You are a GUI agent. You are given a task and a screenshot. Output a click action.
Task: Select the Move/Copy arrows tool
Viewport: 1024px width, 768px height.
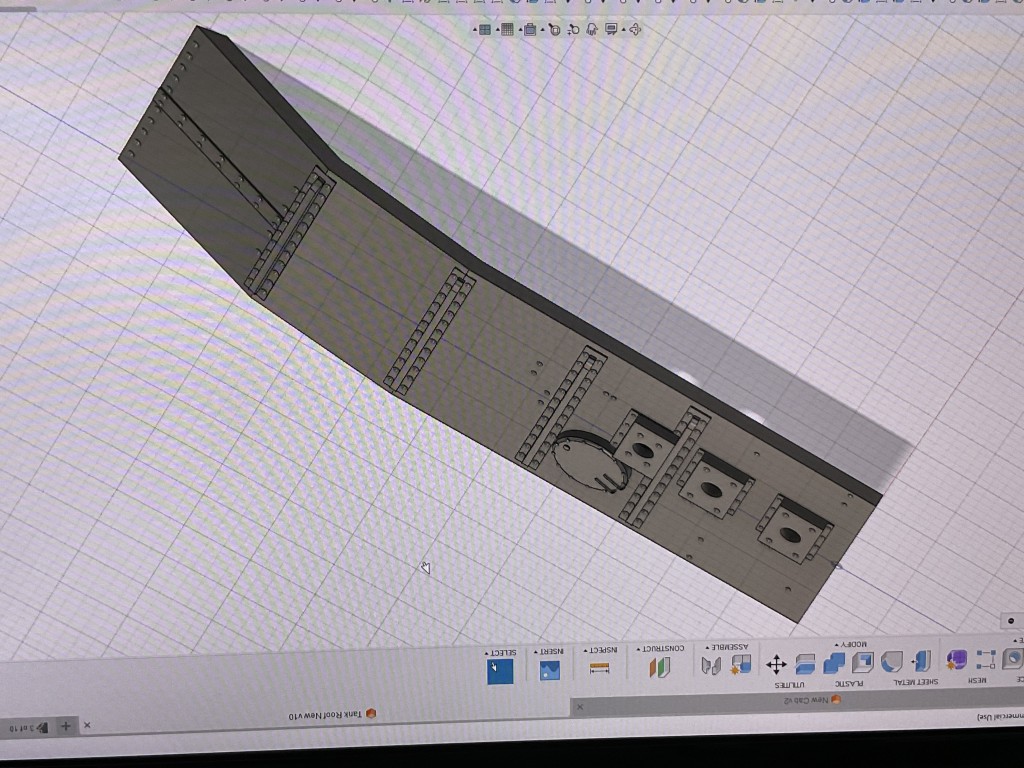pyautogui.click(x=776, y=664)
